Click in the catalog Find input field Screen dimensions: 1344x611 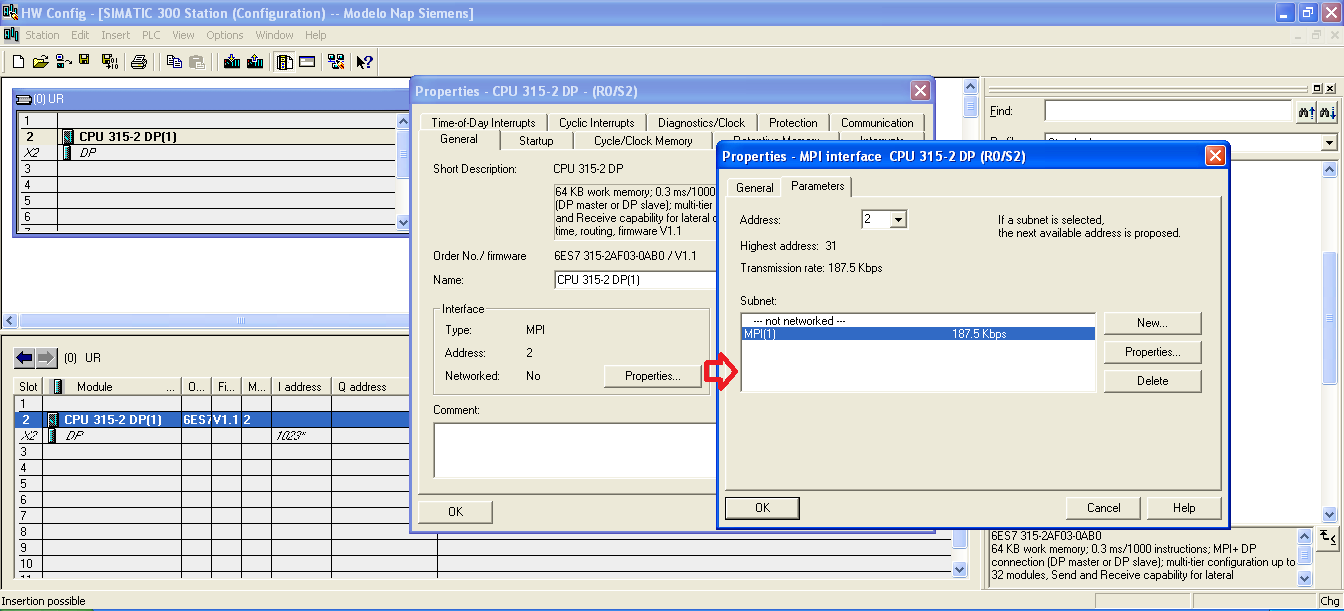[1167, 112]
